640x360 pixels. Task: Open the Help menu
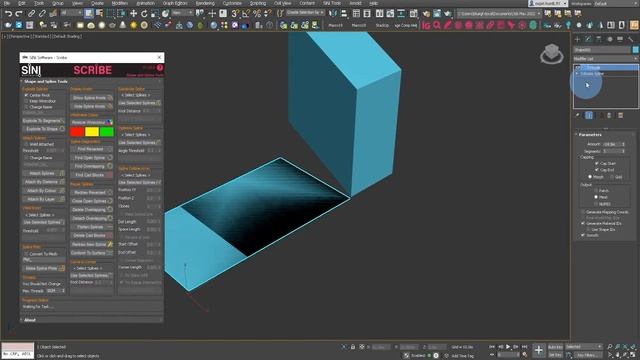pos(373,3)
